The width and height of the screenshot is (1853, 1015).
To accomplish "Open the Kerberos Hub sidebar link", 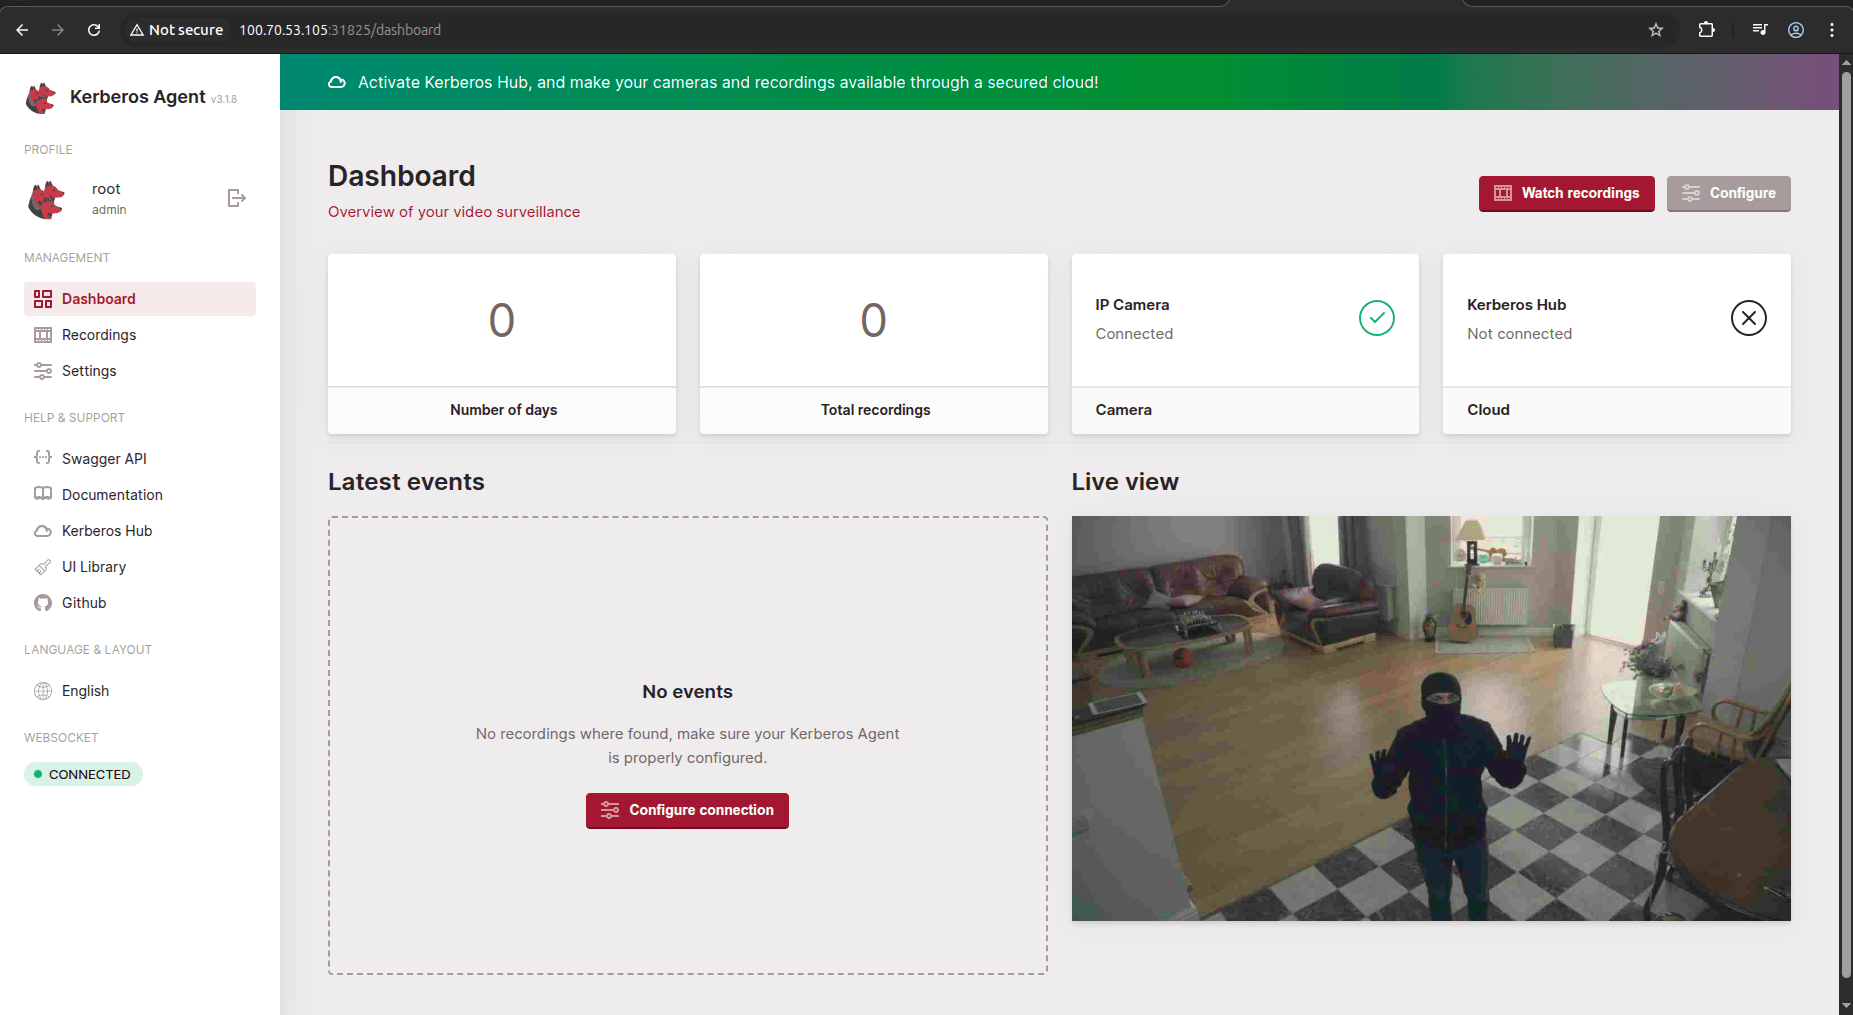I will pyautogui.click(x=140, y=531).
